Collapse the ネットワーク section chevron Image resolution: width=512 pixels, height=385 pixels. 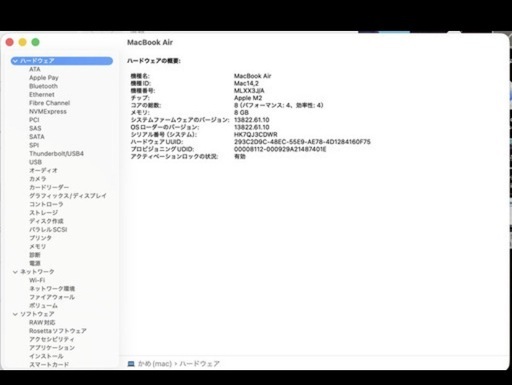pos(15,272)
